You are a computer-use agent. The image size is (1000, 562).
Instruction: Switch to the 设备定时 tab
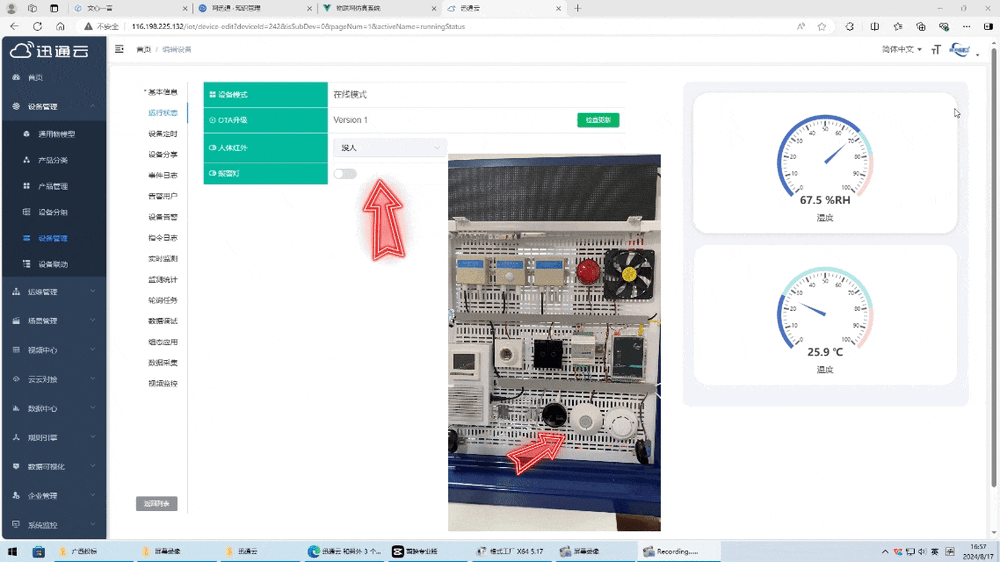click(x=162, y=134)
